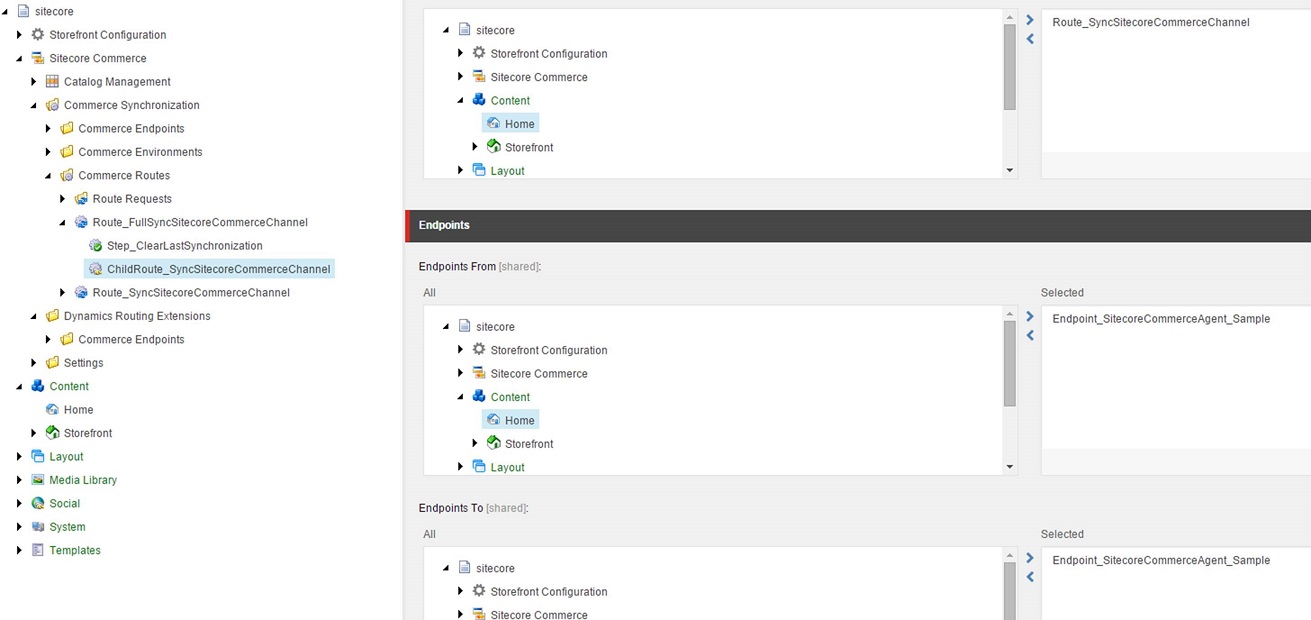
Task: Click the Social globe icon
Action: pyautogui.click(x=38, y=503)
